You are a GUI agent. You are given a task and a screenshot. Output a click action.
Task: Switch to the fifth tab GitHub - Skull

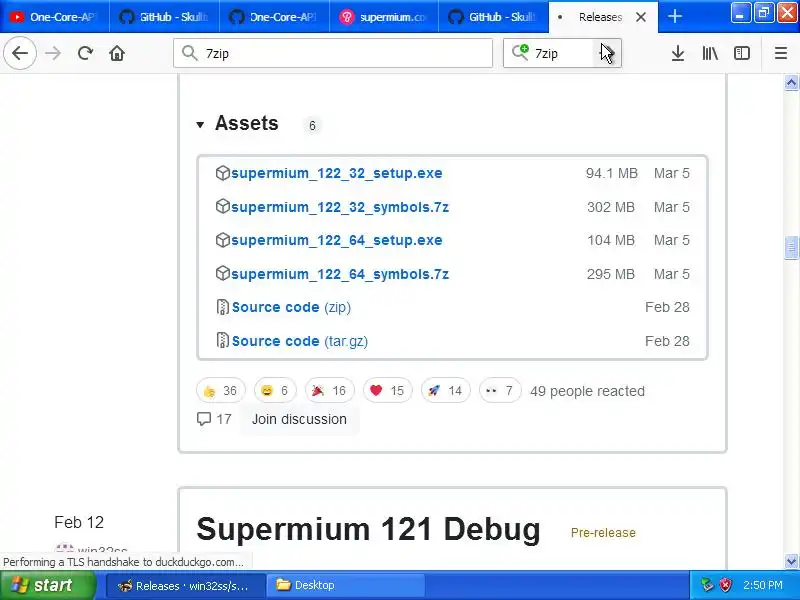pyautogui.click(x=493, y=17)
